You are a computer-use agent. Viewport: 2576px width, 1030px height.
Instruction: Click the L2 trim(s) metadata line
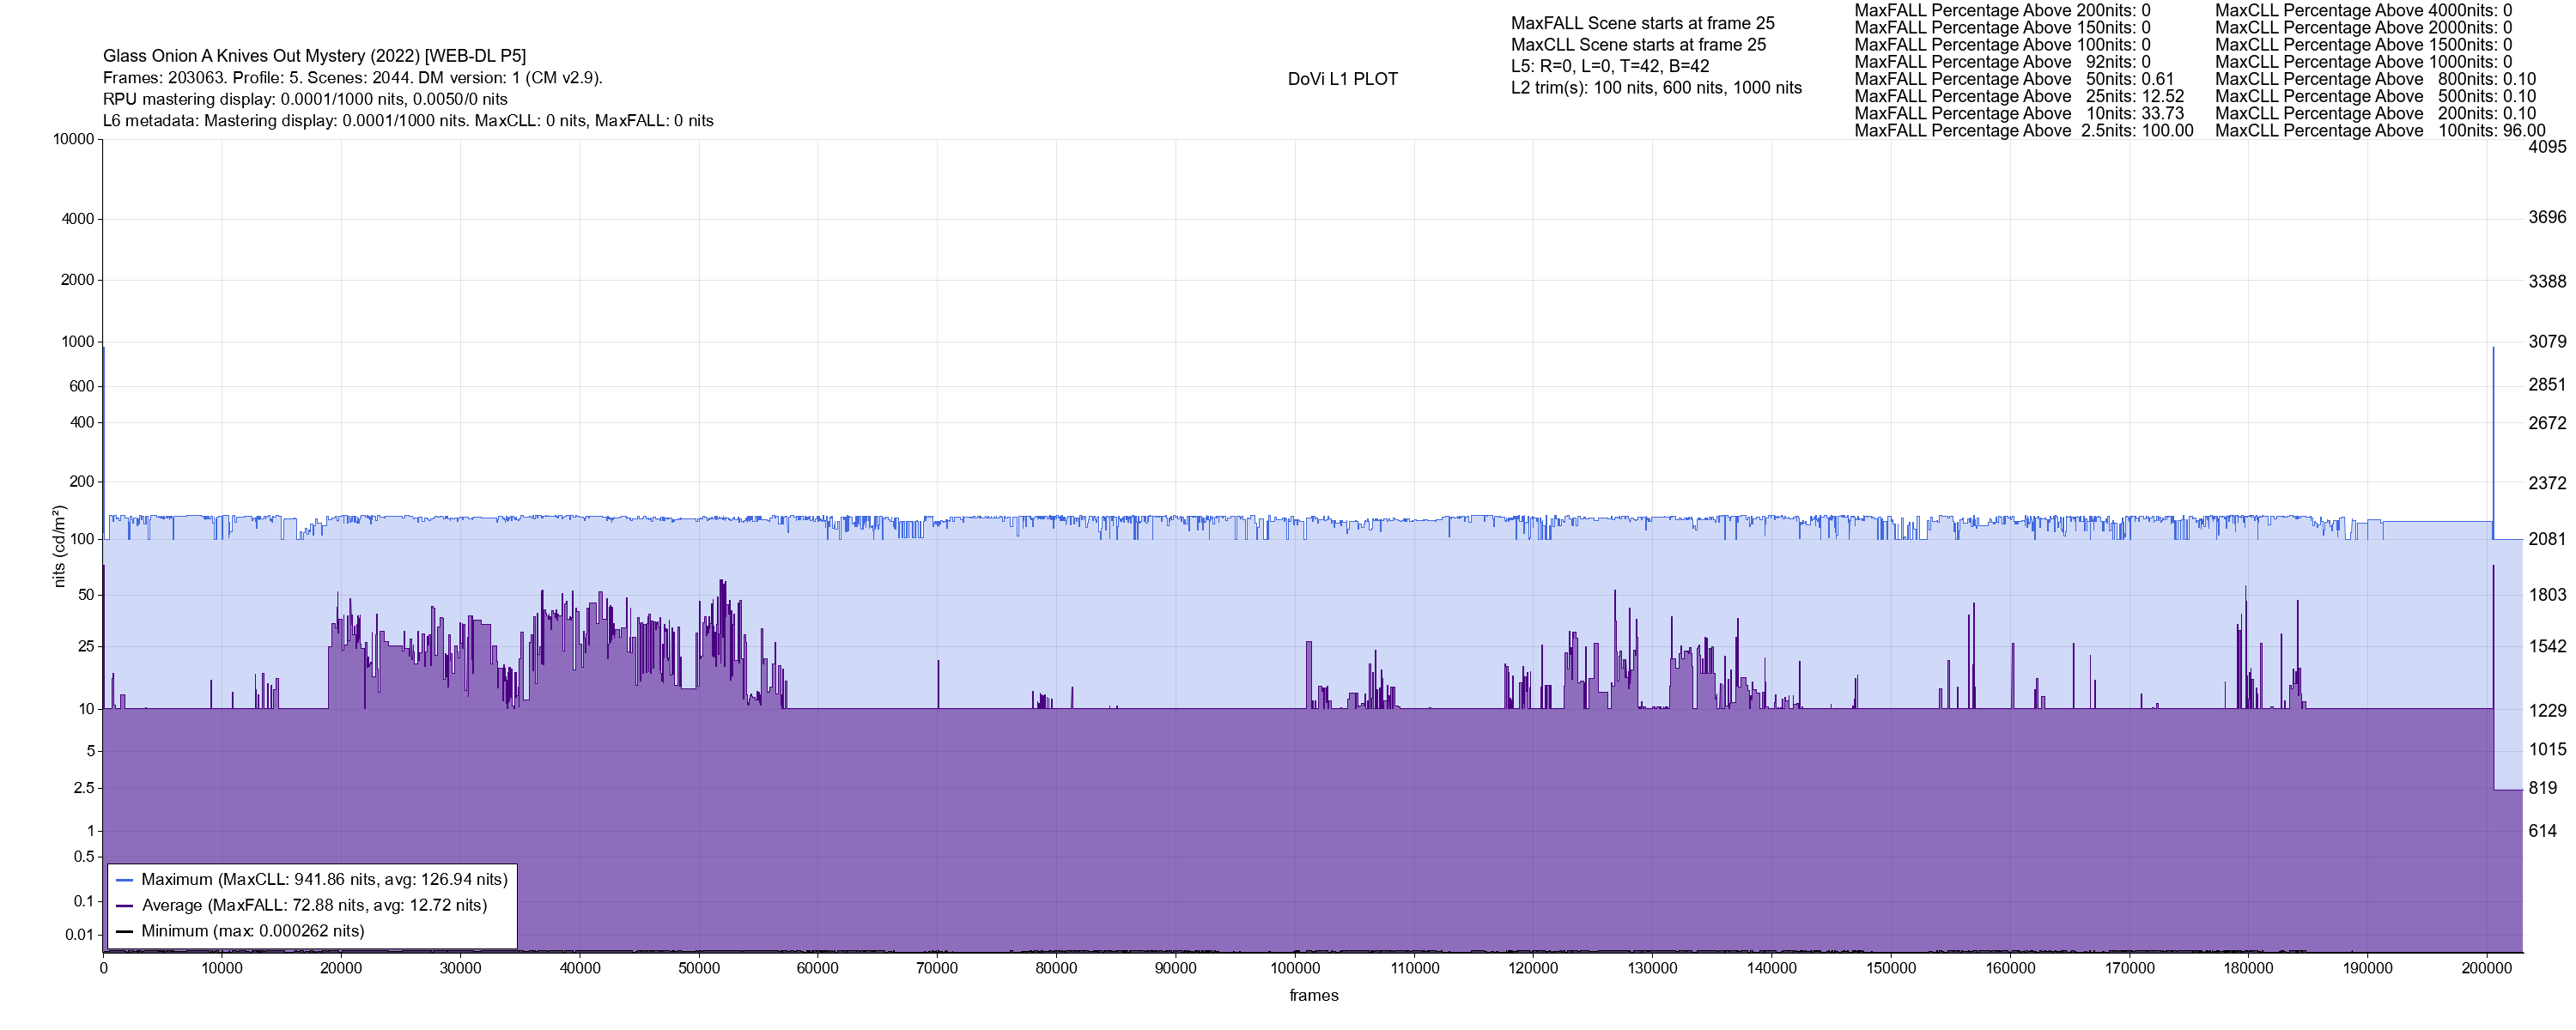(x=1656, y=88)
